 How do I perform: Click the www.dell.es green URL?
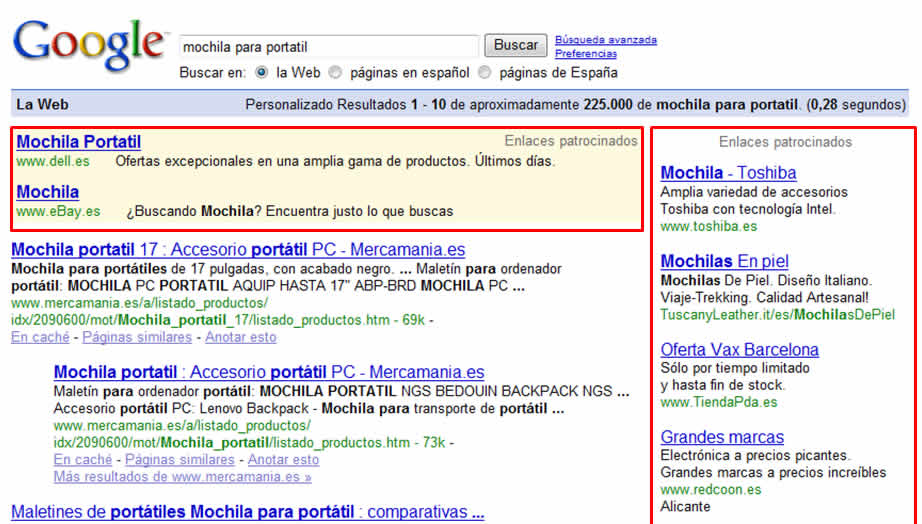click(x=53, y=161)
